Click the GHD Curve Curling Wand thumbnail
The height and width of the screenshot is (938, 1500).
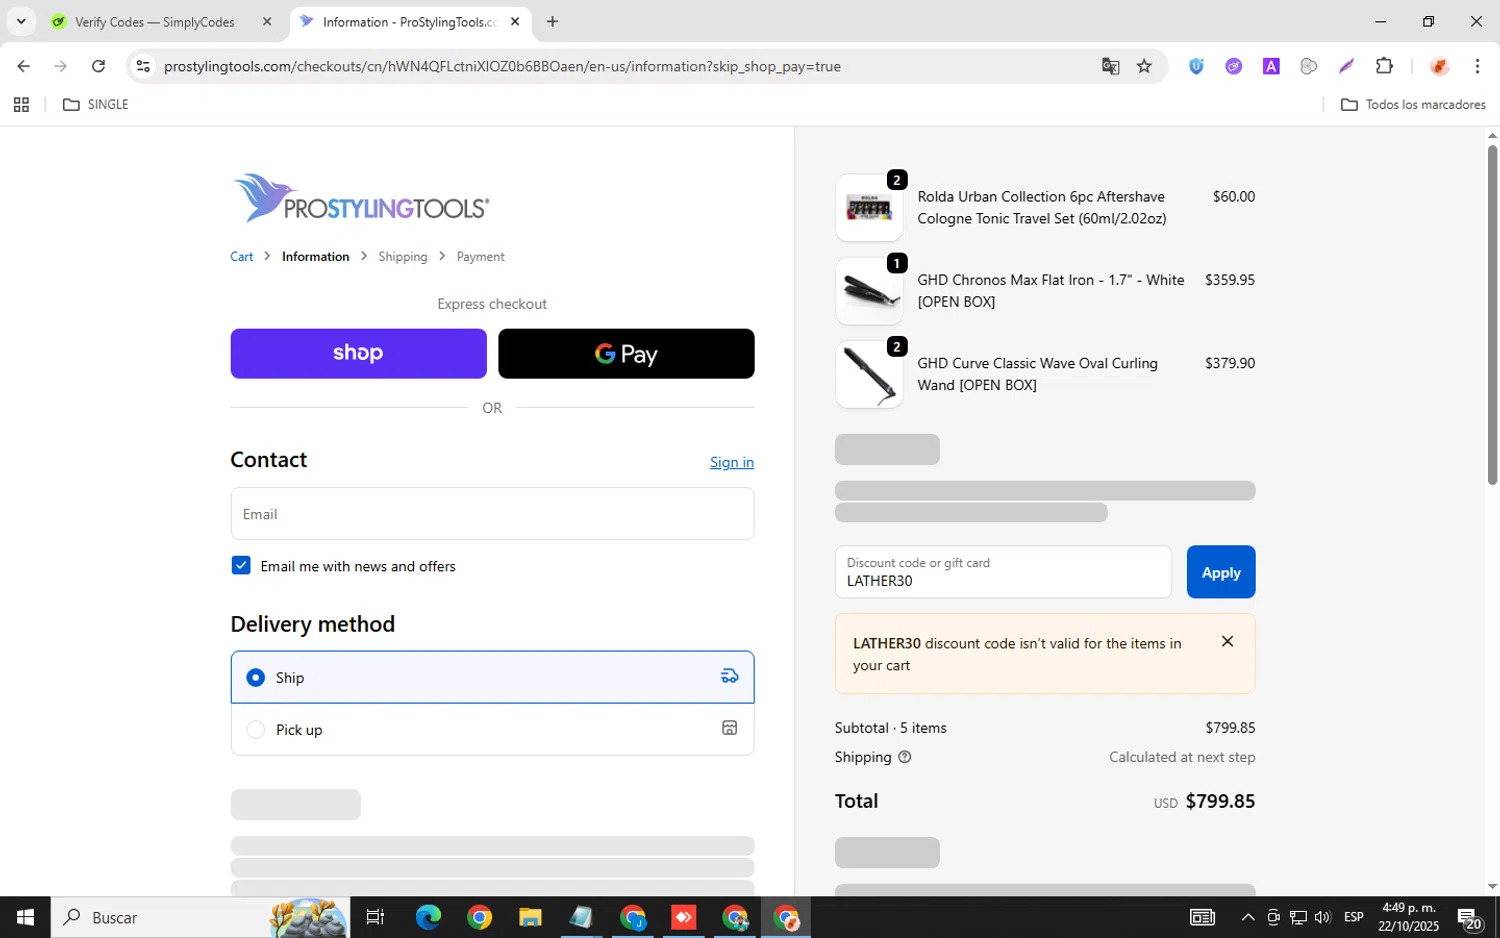(x=868, y=374)
